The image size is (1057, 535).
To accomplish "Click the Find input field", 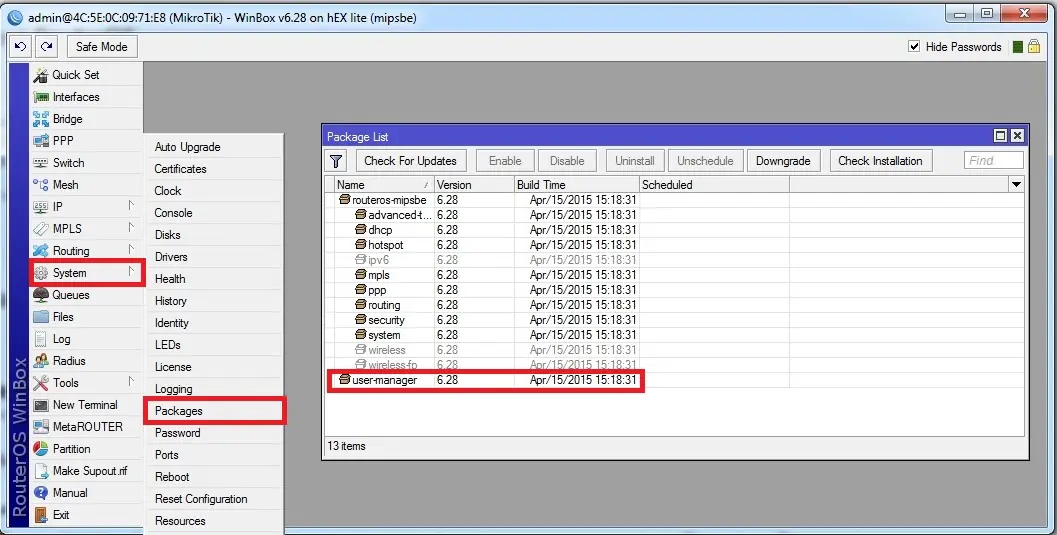I will click(x=994, y=160).
